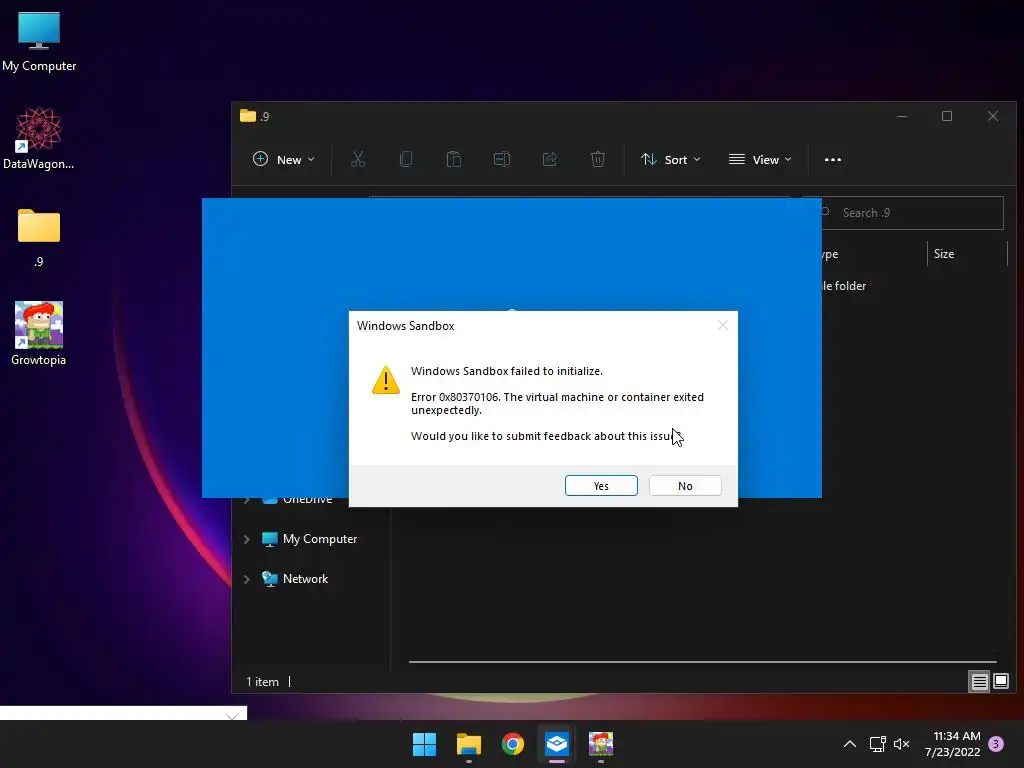Open the Windows Start menu

(x=424, y=744)
